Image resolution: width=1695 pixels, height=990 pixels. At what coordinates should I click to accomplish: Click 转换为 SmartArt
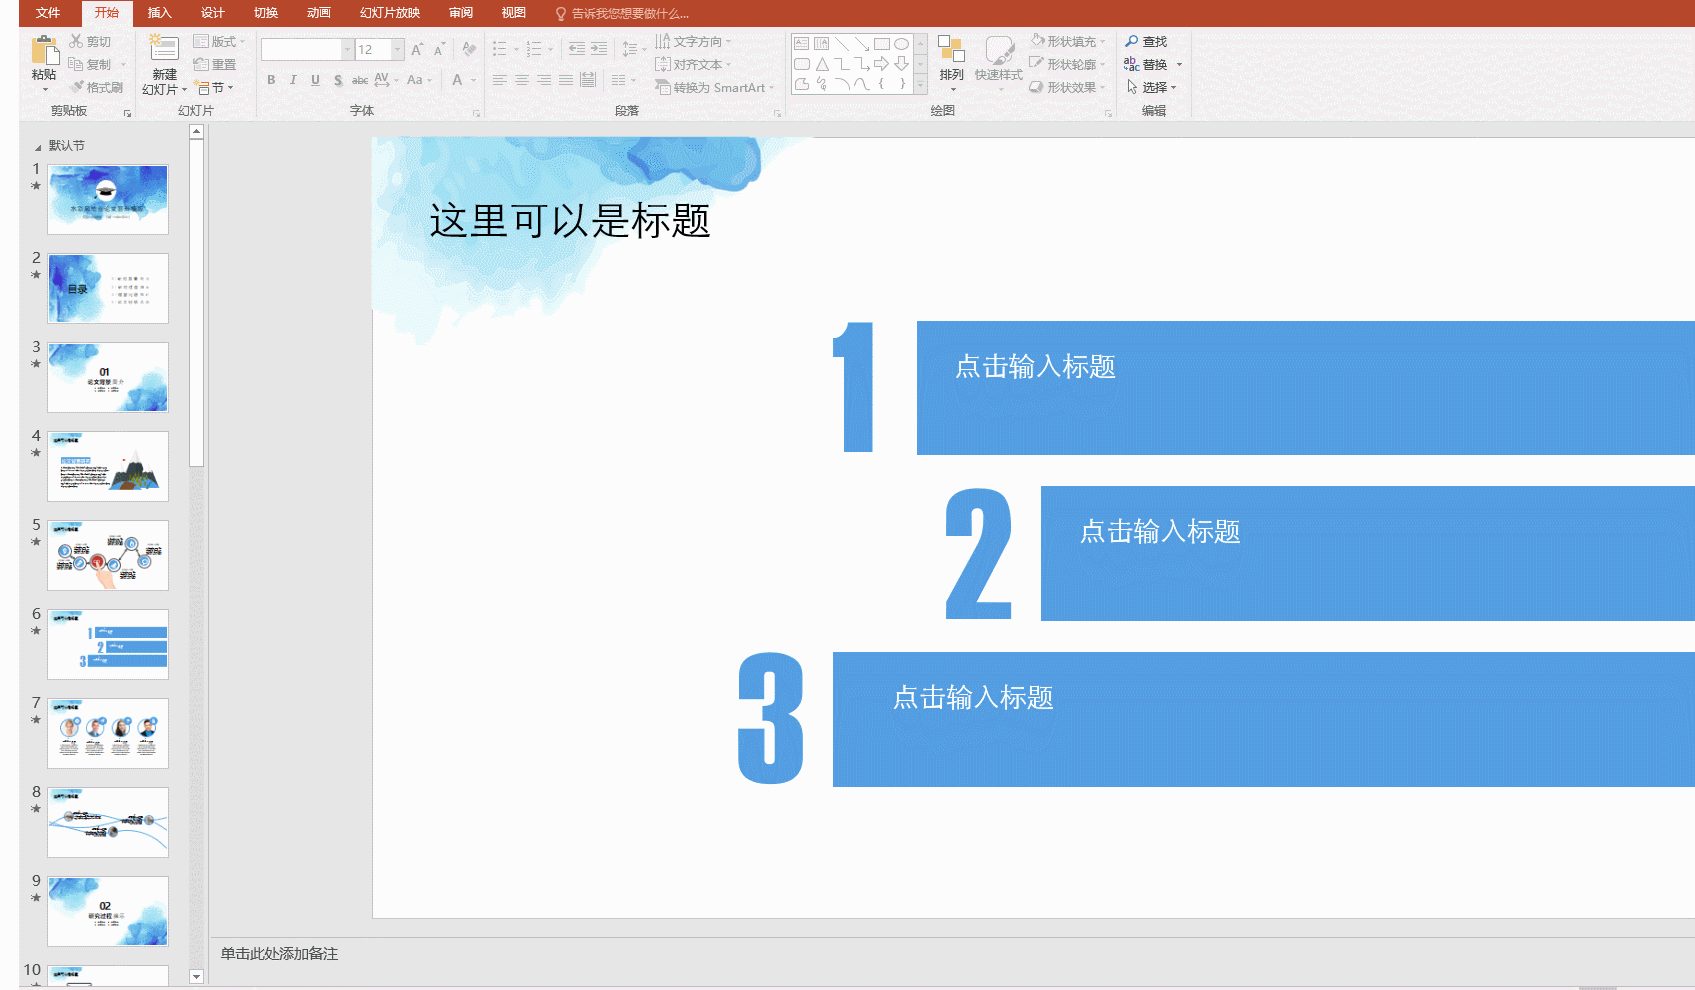714,87
